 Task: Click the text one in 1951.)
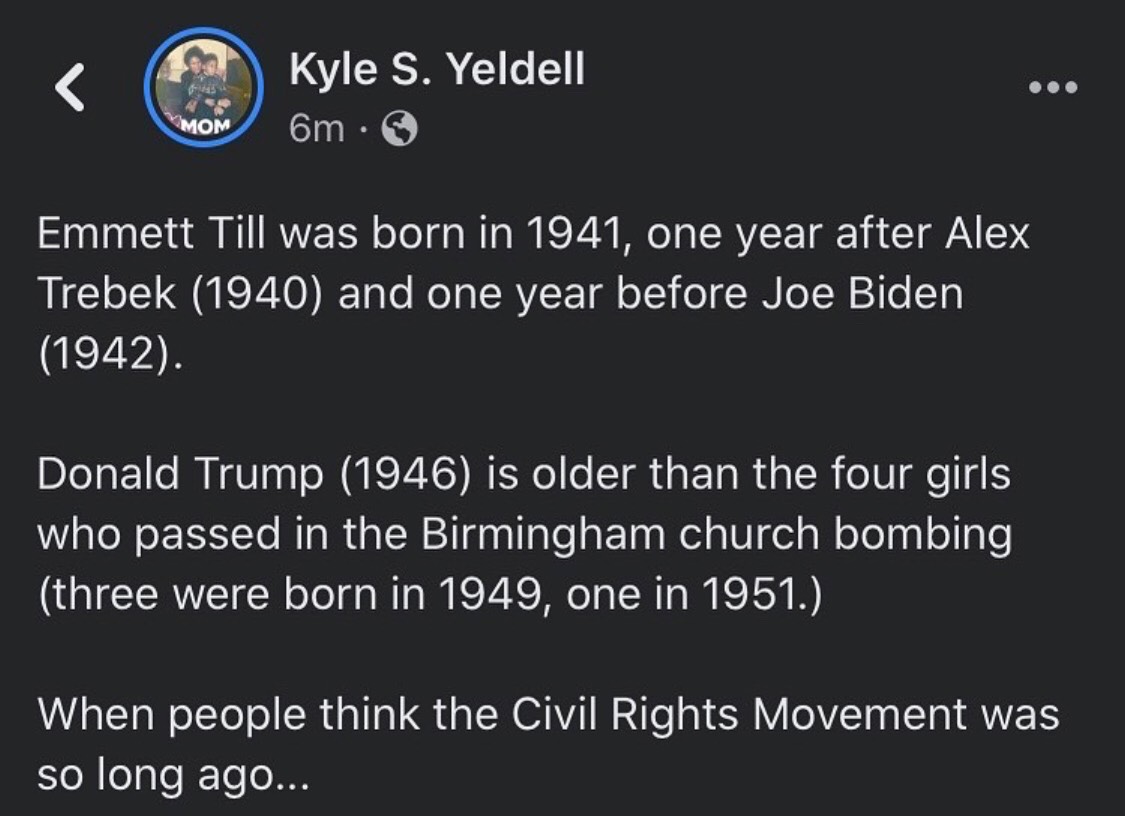694,595
